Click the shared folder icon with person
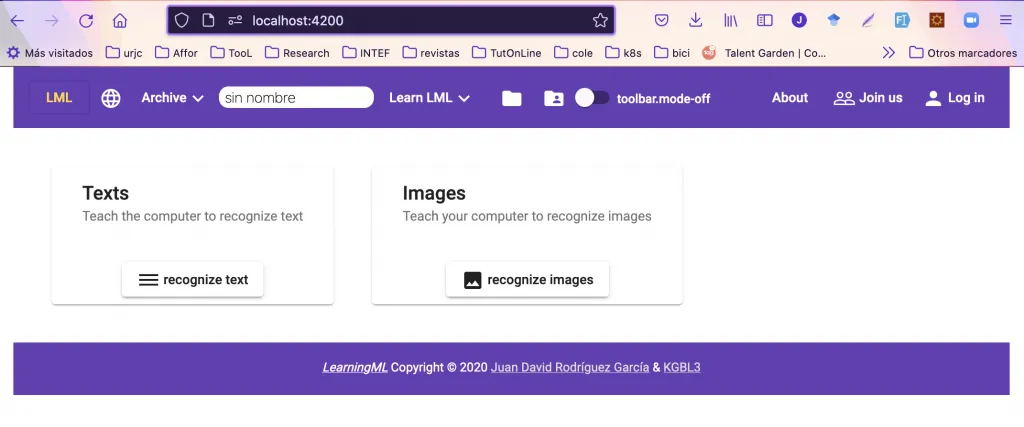Image resolution: width=1024 pixels, height=427 pixels. (553, 98)
